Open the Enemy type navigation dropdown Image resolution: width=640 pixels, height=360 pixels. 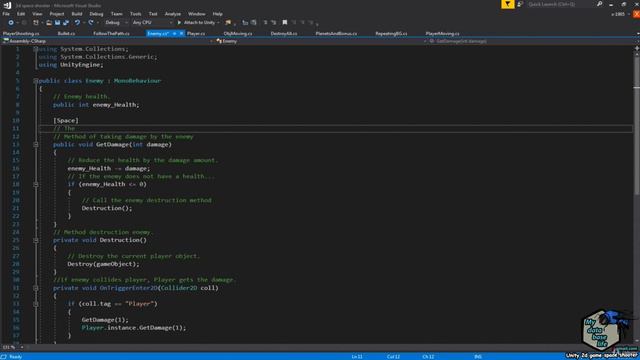point(321,41)
